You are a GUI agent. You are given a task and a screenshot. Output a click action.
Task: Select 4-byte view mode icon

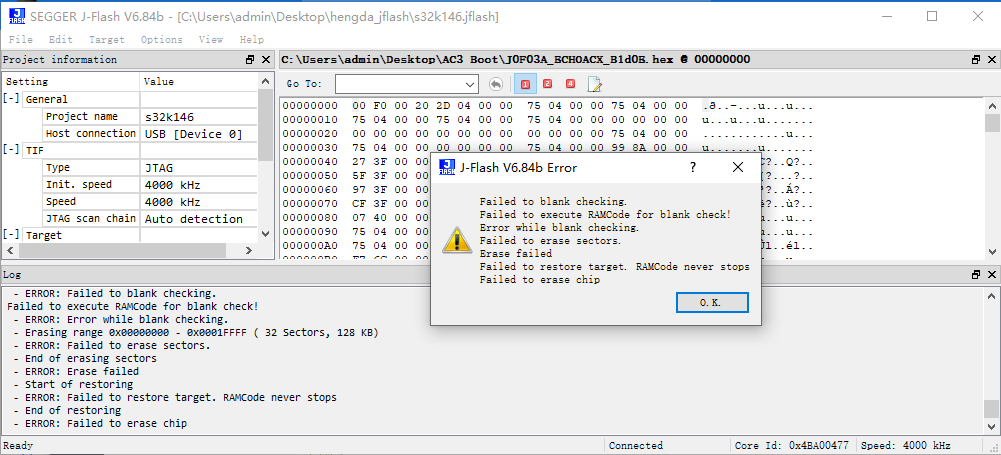(570, 84)
